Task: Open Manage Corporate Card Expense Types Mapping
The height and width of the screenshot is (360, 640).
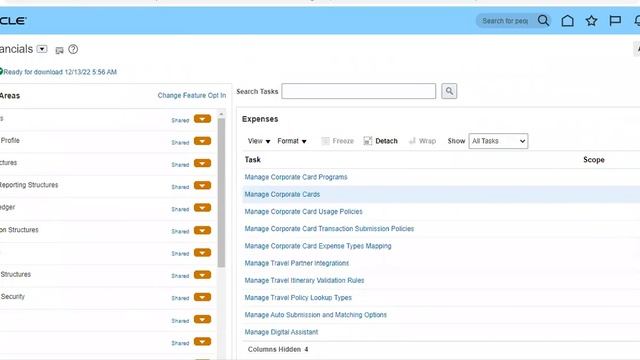Action: coord(318,246)
